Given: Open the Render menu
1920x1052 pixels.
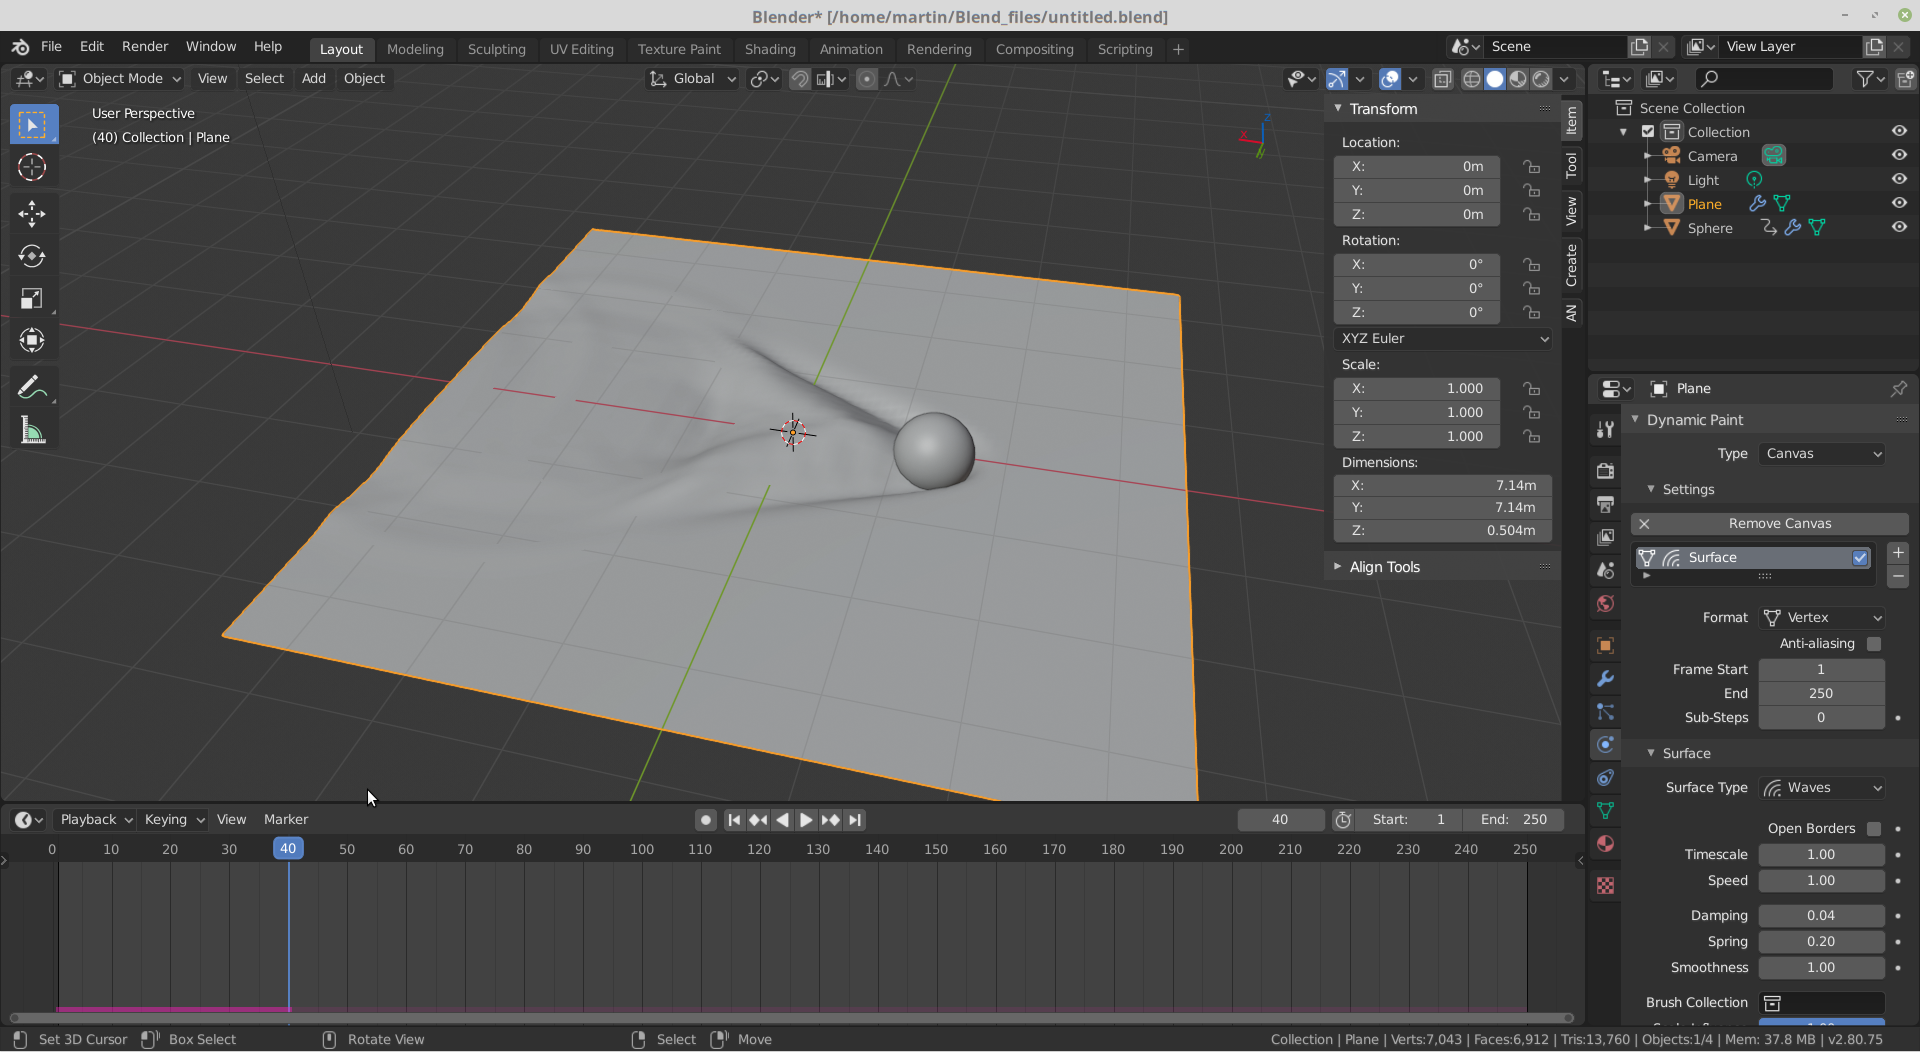Looking at the screenshot, I should coord(144,46).
